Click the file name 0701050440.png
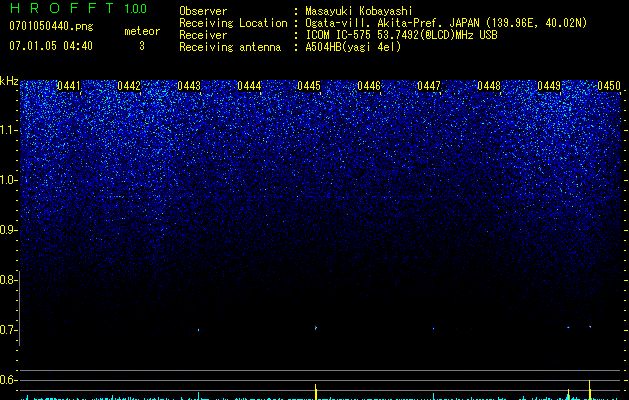The width and height of the screenshot is (629, 400). pos(51,27)
